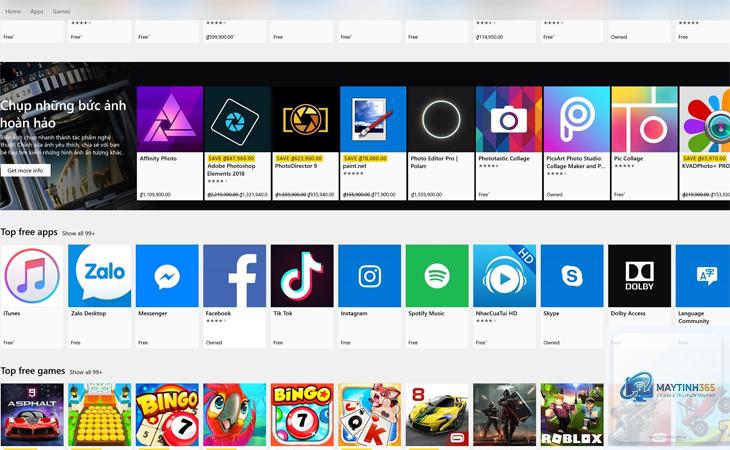Viewport: 730px width, 450px height.
Task: Click the Language Community title text
Action: [x=694, y=317]
